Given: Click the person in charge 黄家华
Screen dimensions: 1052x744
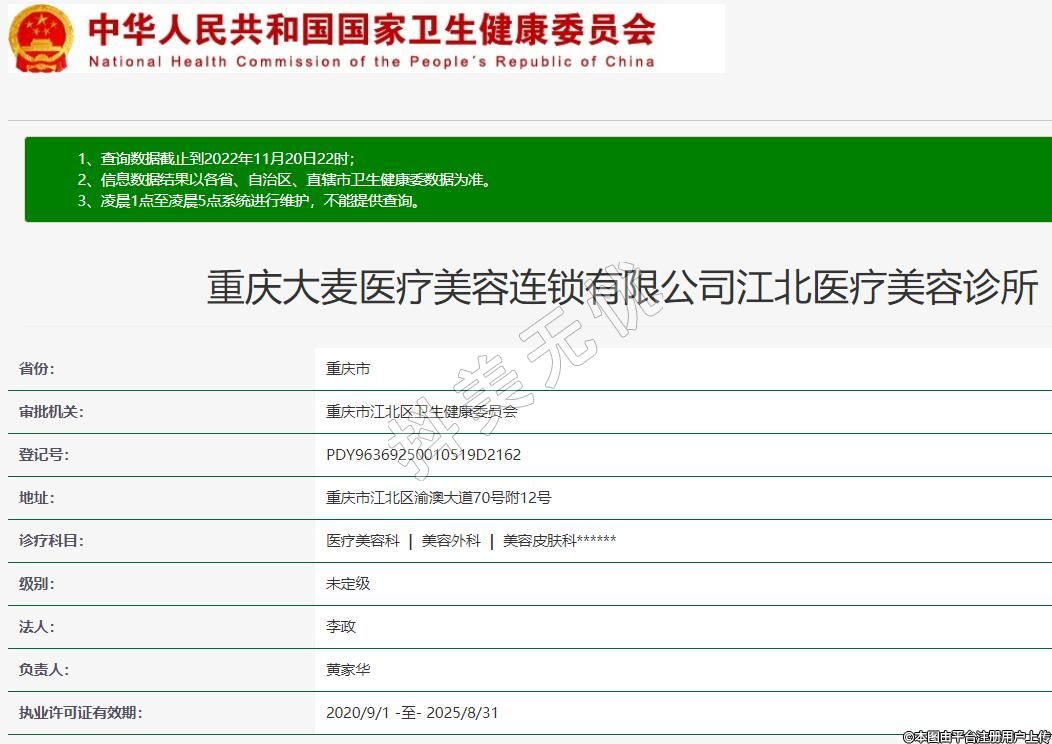Looking at the screenshot, I should (x=348, y=670).
